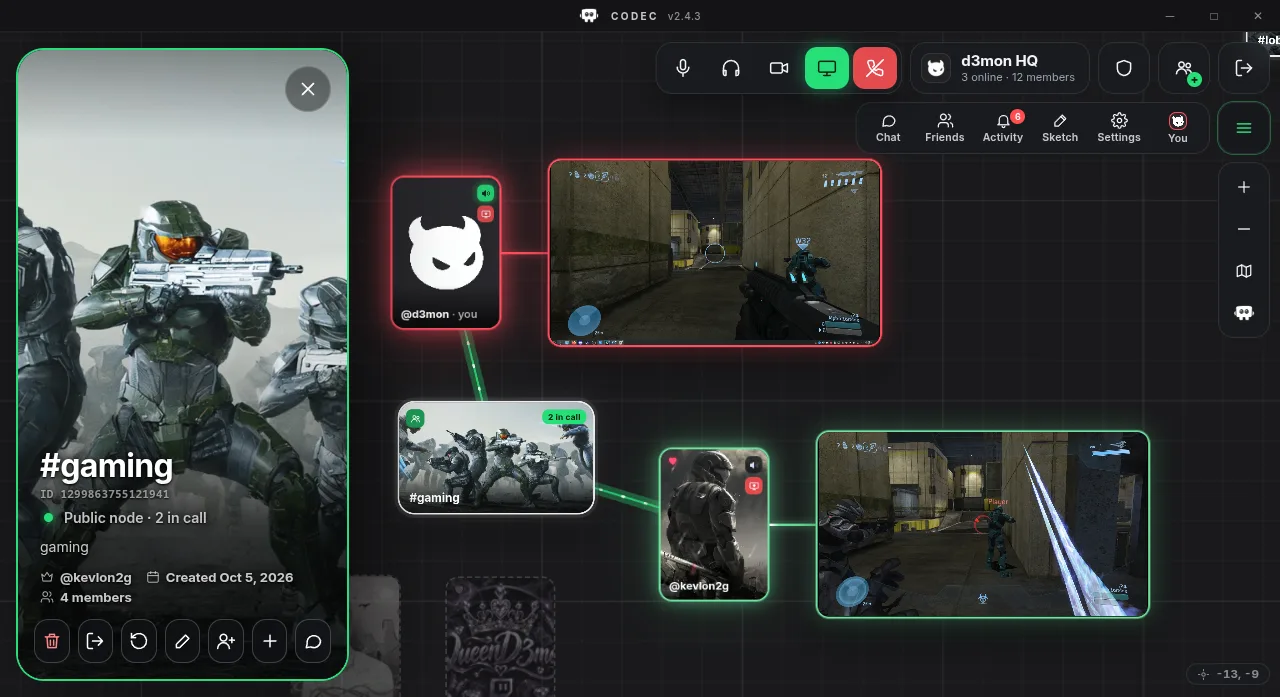Turn on the camera
The height and width of the screenshot is (697, 1280).
(779, 68)
